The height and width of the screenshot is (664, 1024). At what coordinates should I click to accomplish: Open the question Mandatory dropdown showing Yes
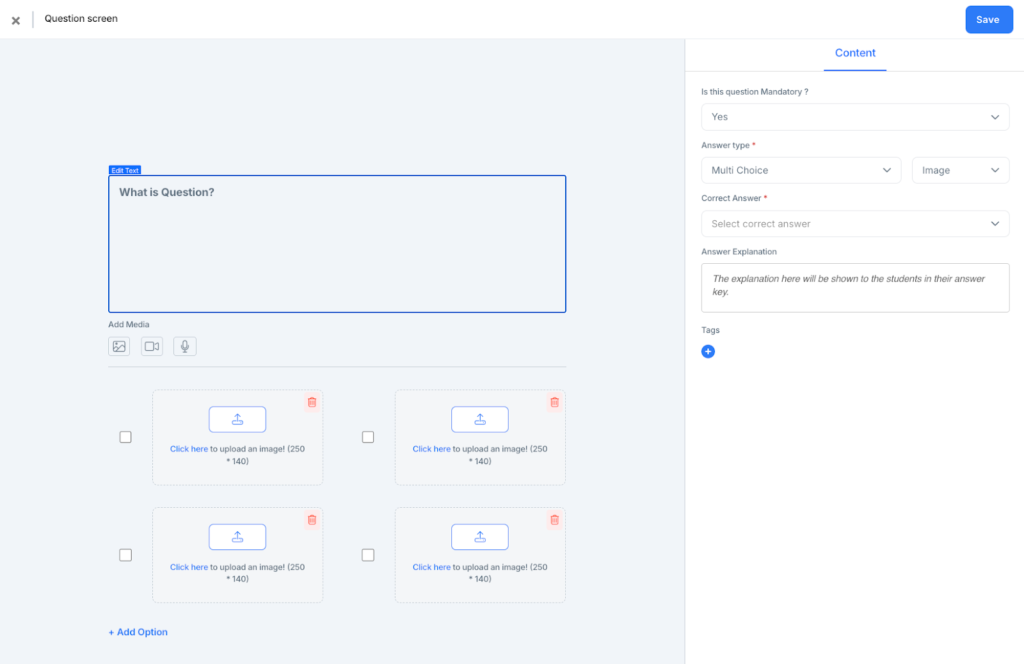coord(855,116)
